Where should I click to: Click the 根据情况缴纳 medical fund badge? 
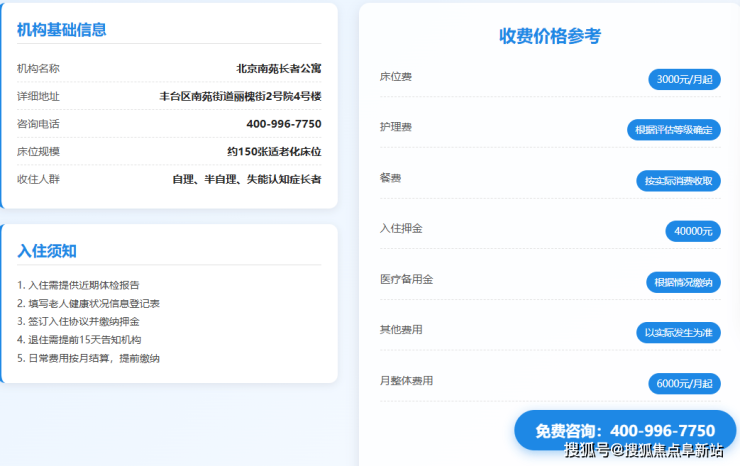click(x=683, y=282)
